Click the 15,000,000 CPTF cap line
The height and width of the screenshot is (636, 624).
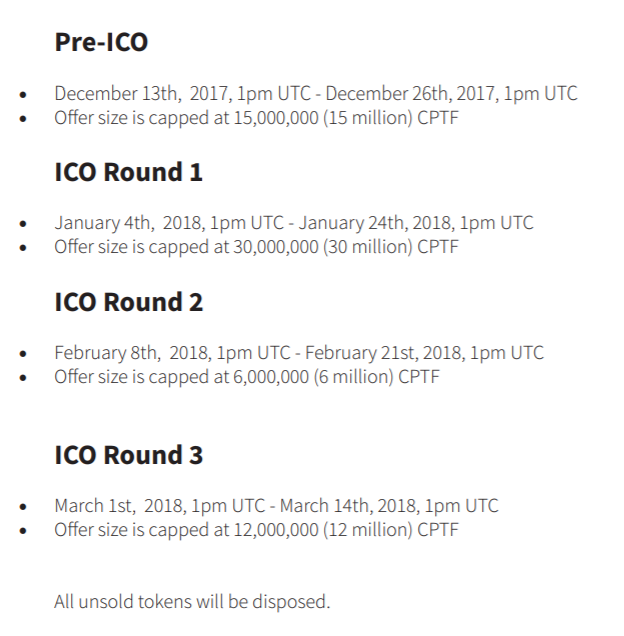256,118
